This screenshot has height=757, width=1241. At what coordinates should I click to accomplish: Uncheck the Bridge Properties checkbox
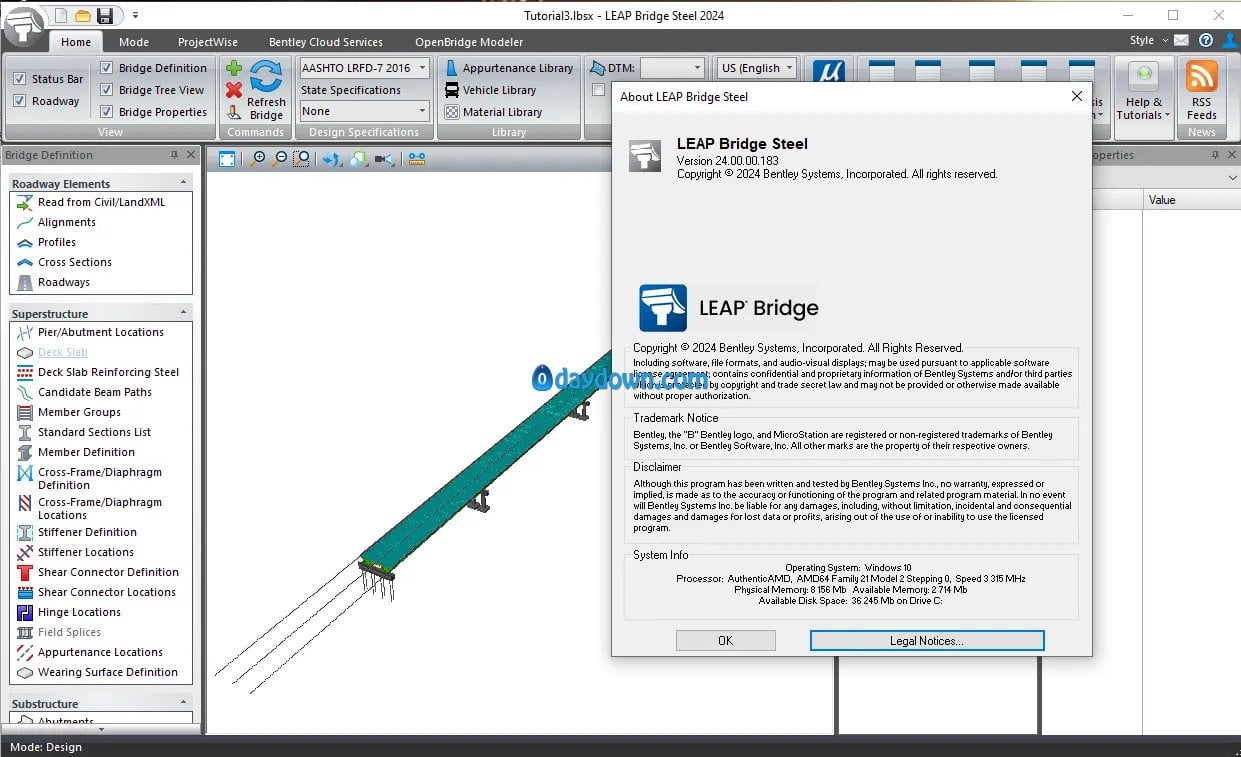coord(107,112)
